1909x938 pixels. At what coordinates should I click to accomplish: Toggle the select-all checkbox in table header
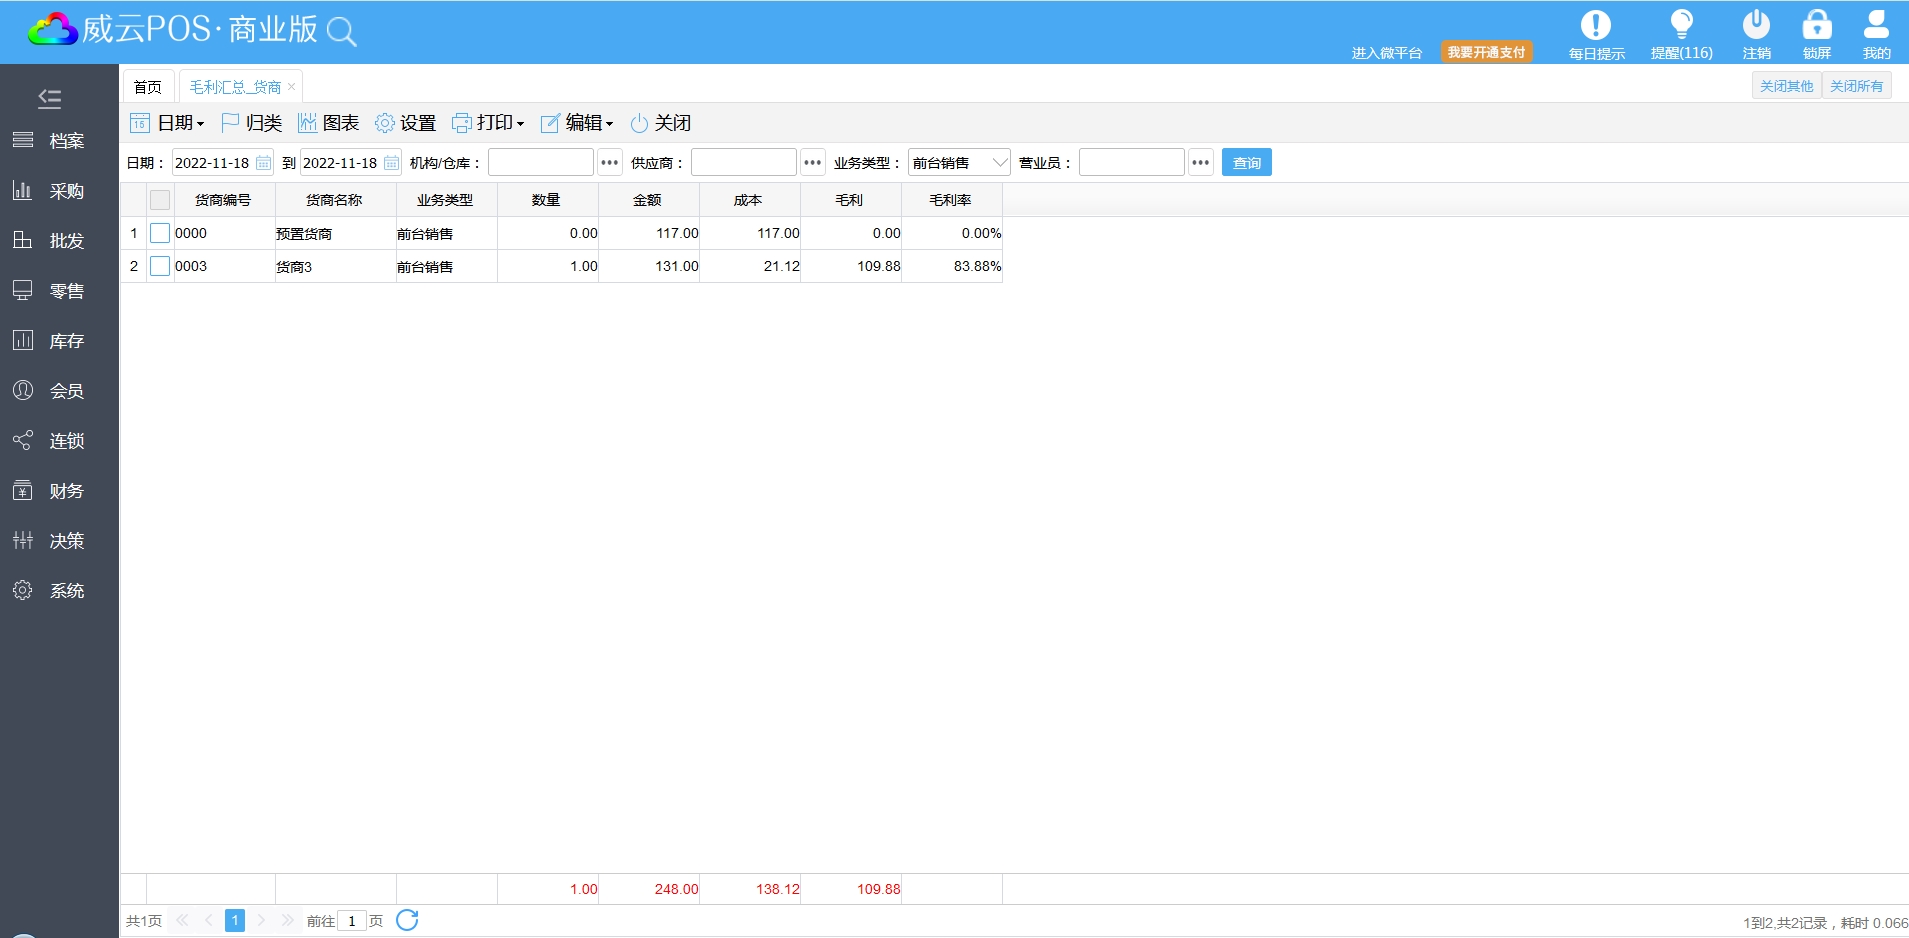[x=160, y=200]
